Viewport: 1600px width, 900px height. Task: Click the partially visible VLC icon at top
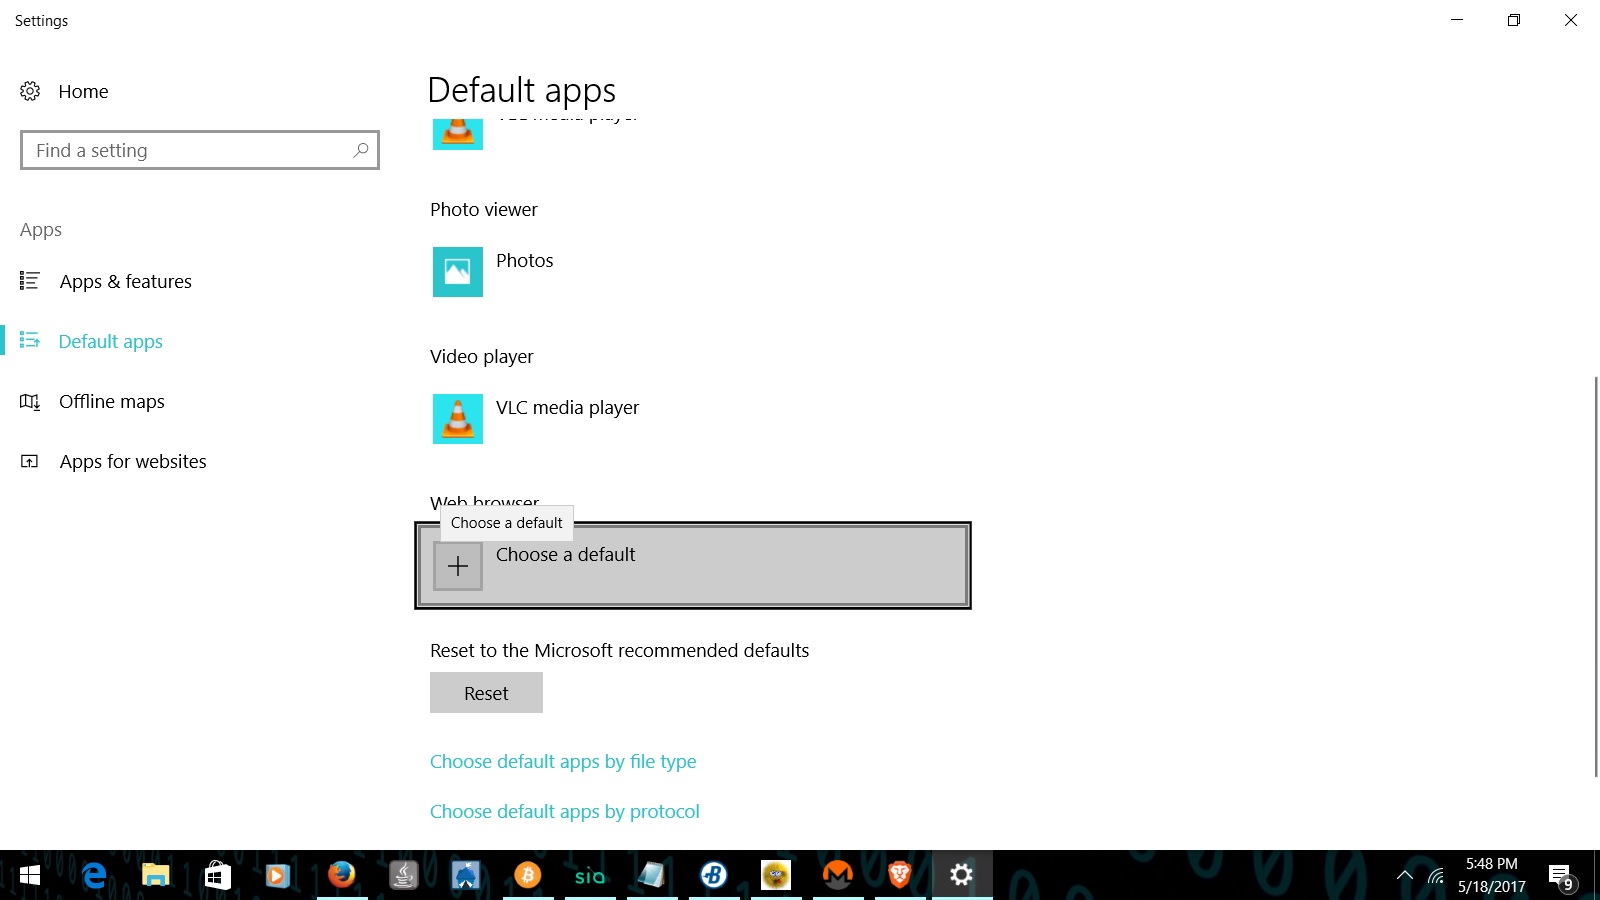(458, 134)
